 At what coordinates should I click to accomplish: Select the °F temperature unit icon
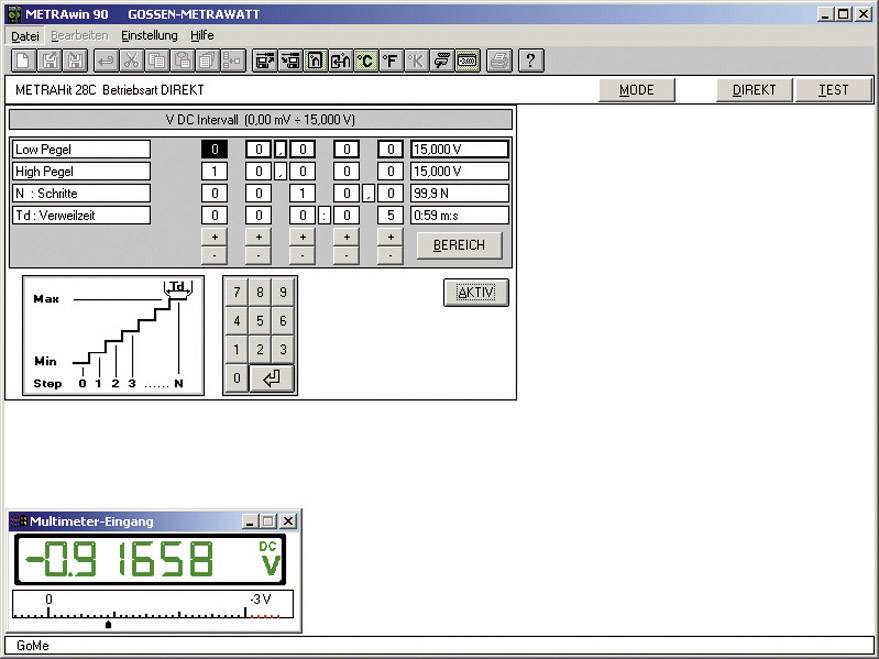[x=392, y=61]
